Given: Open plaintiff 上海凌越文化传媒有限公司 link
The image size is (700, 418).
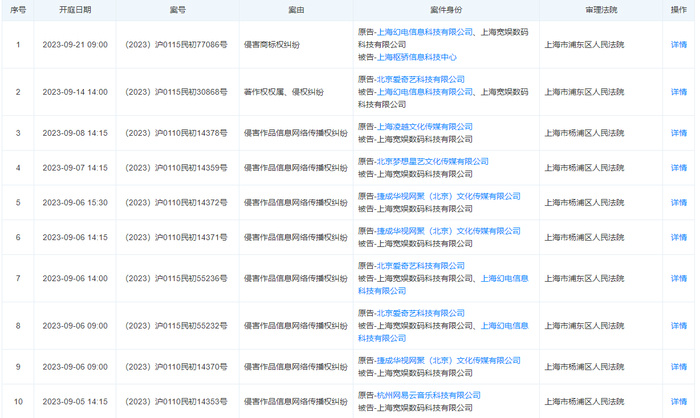Looking at the screenshot, I should click(425, 127).
